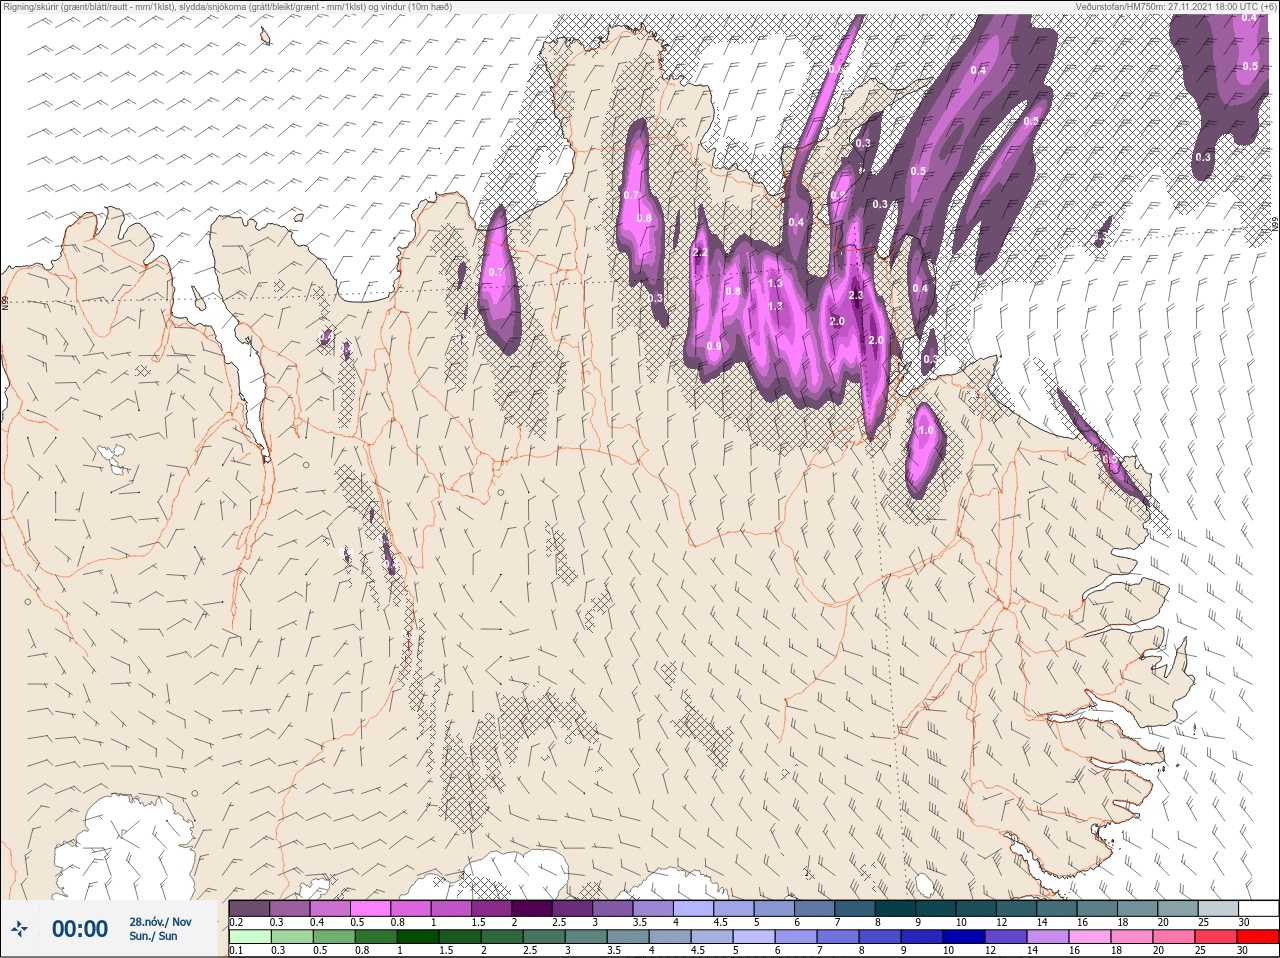Select the "28.nóv./ Nov" date label

(160, 922)
